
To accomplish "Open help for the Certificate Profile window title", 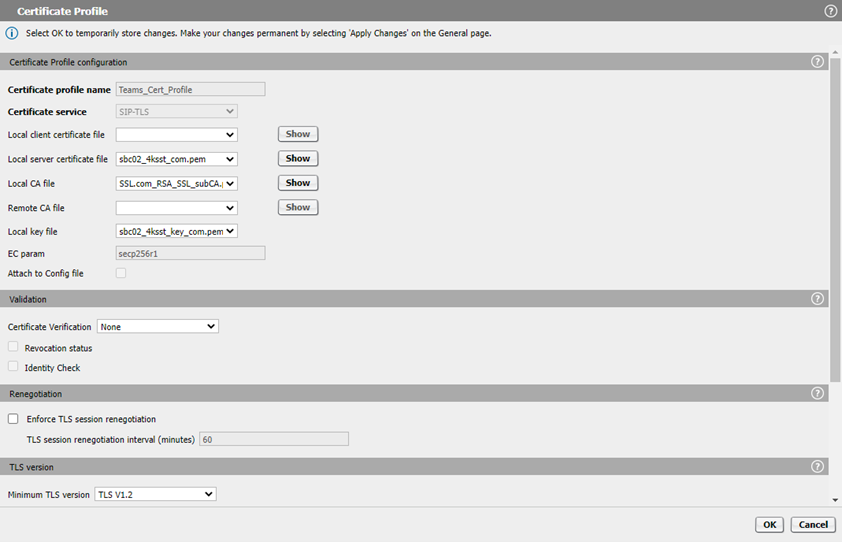I will 830,11.
